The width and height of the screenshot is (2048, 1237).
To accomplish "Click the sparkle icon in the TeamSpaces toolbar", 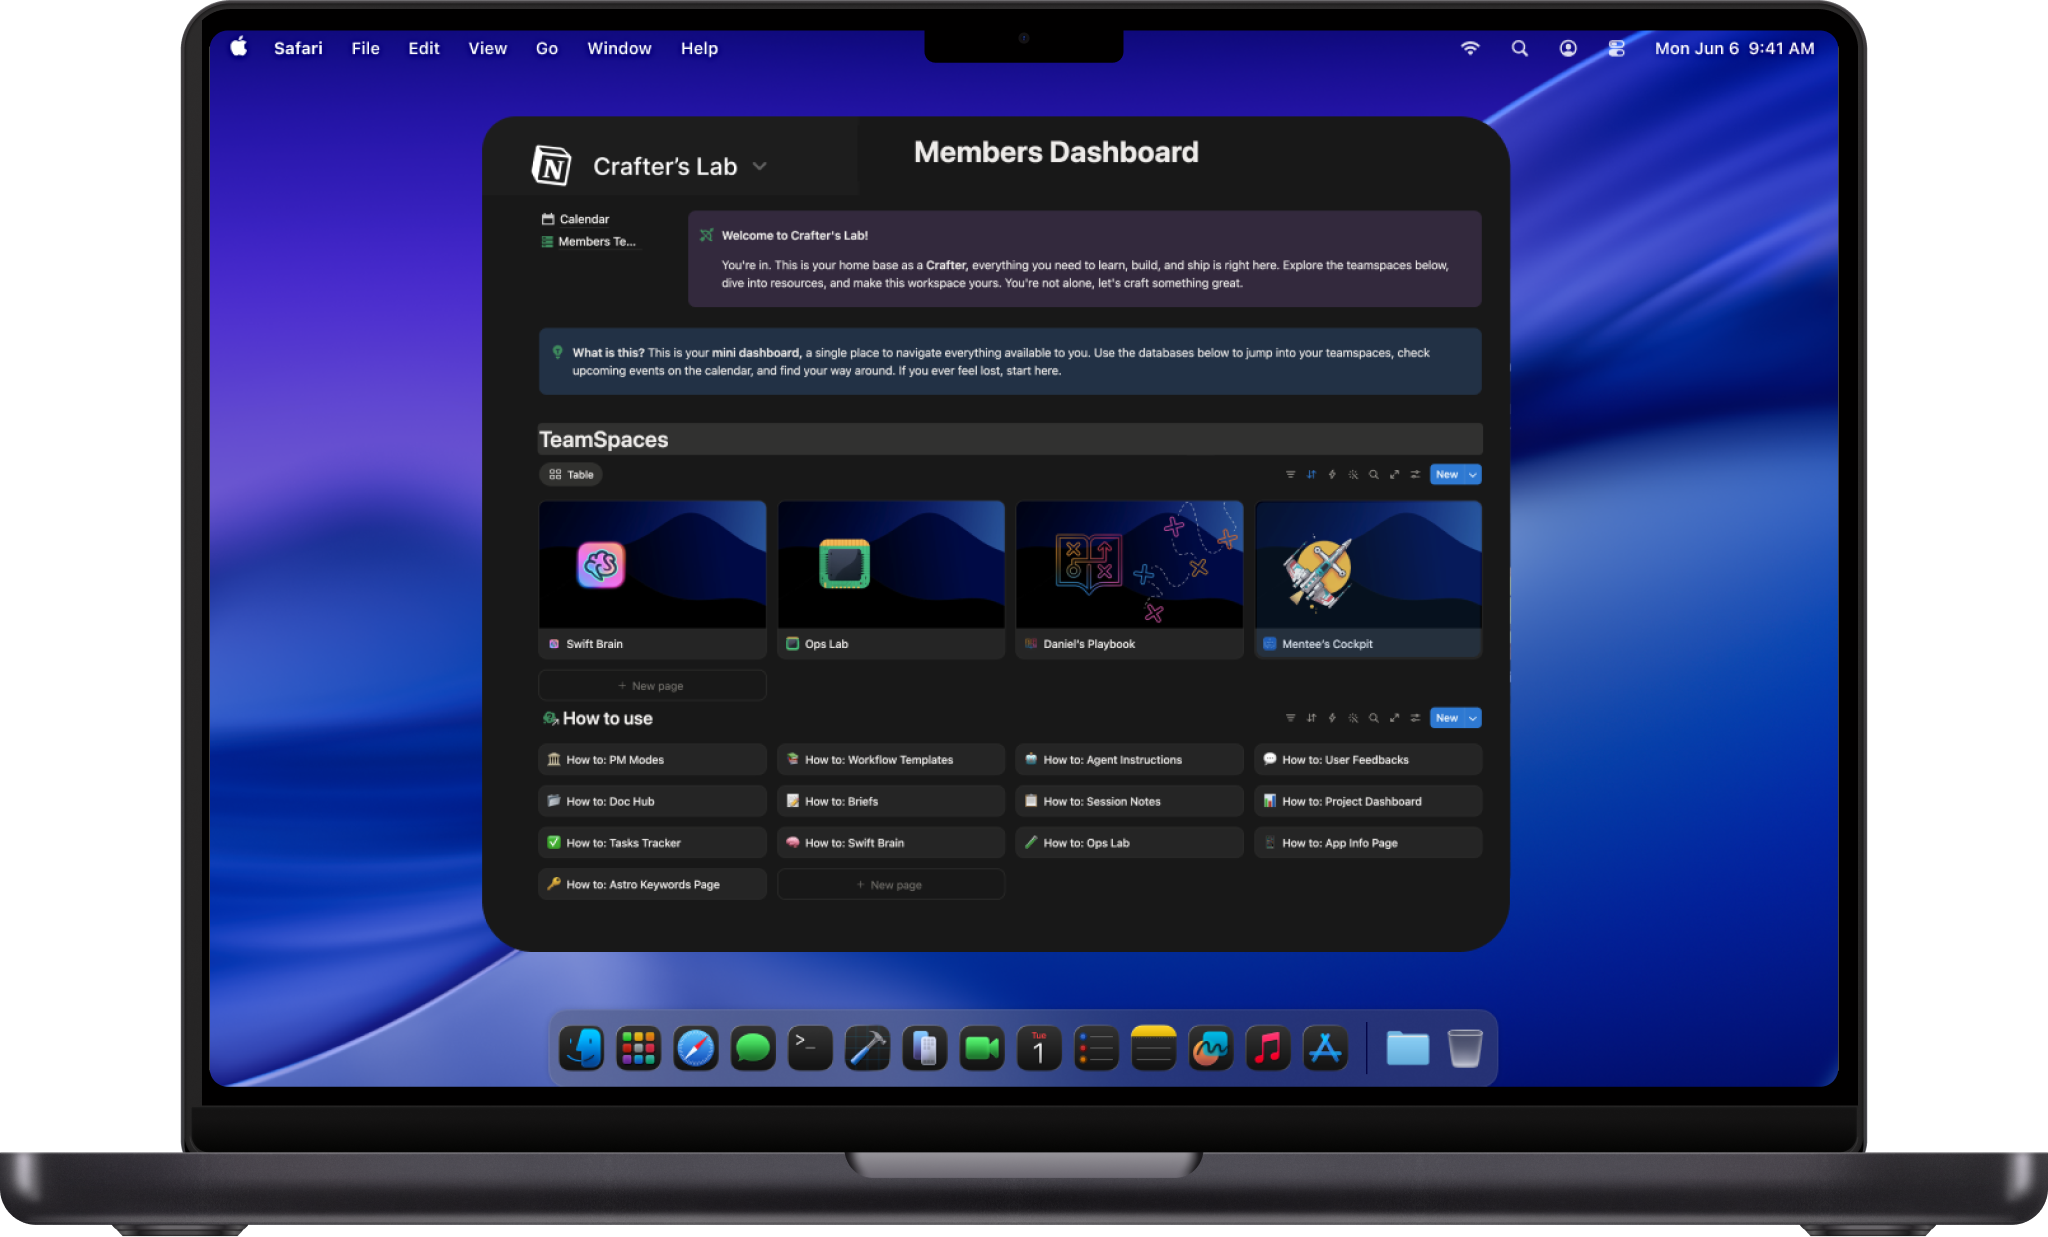I will (1353, 475).
